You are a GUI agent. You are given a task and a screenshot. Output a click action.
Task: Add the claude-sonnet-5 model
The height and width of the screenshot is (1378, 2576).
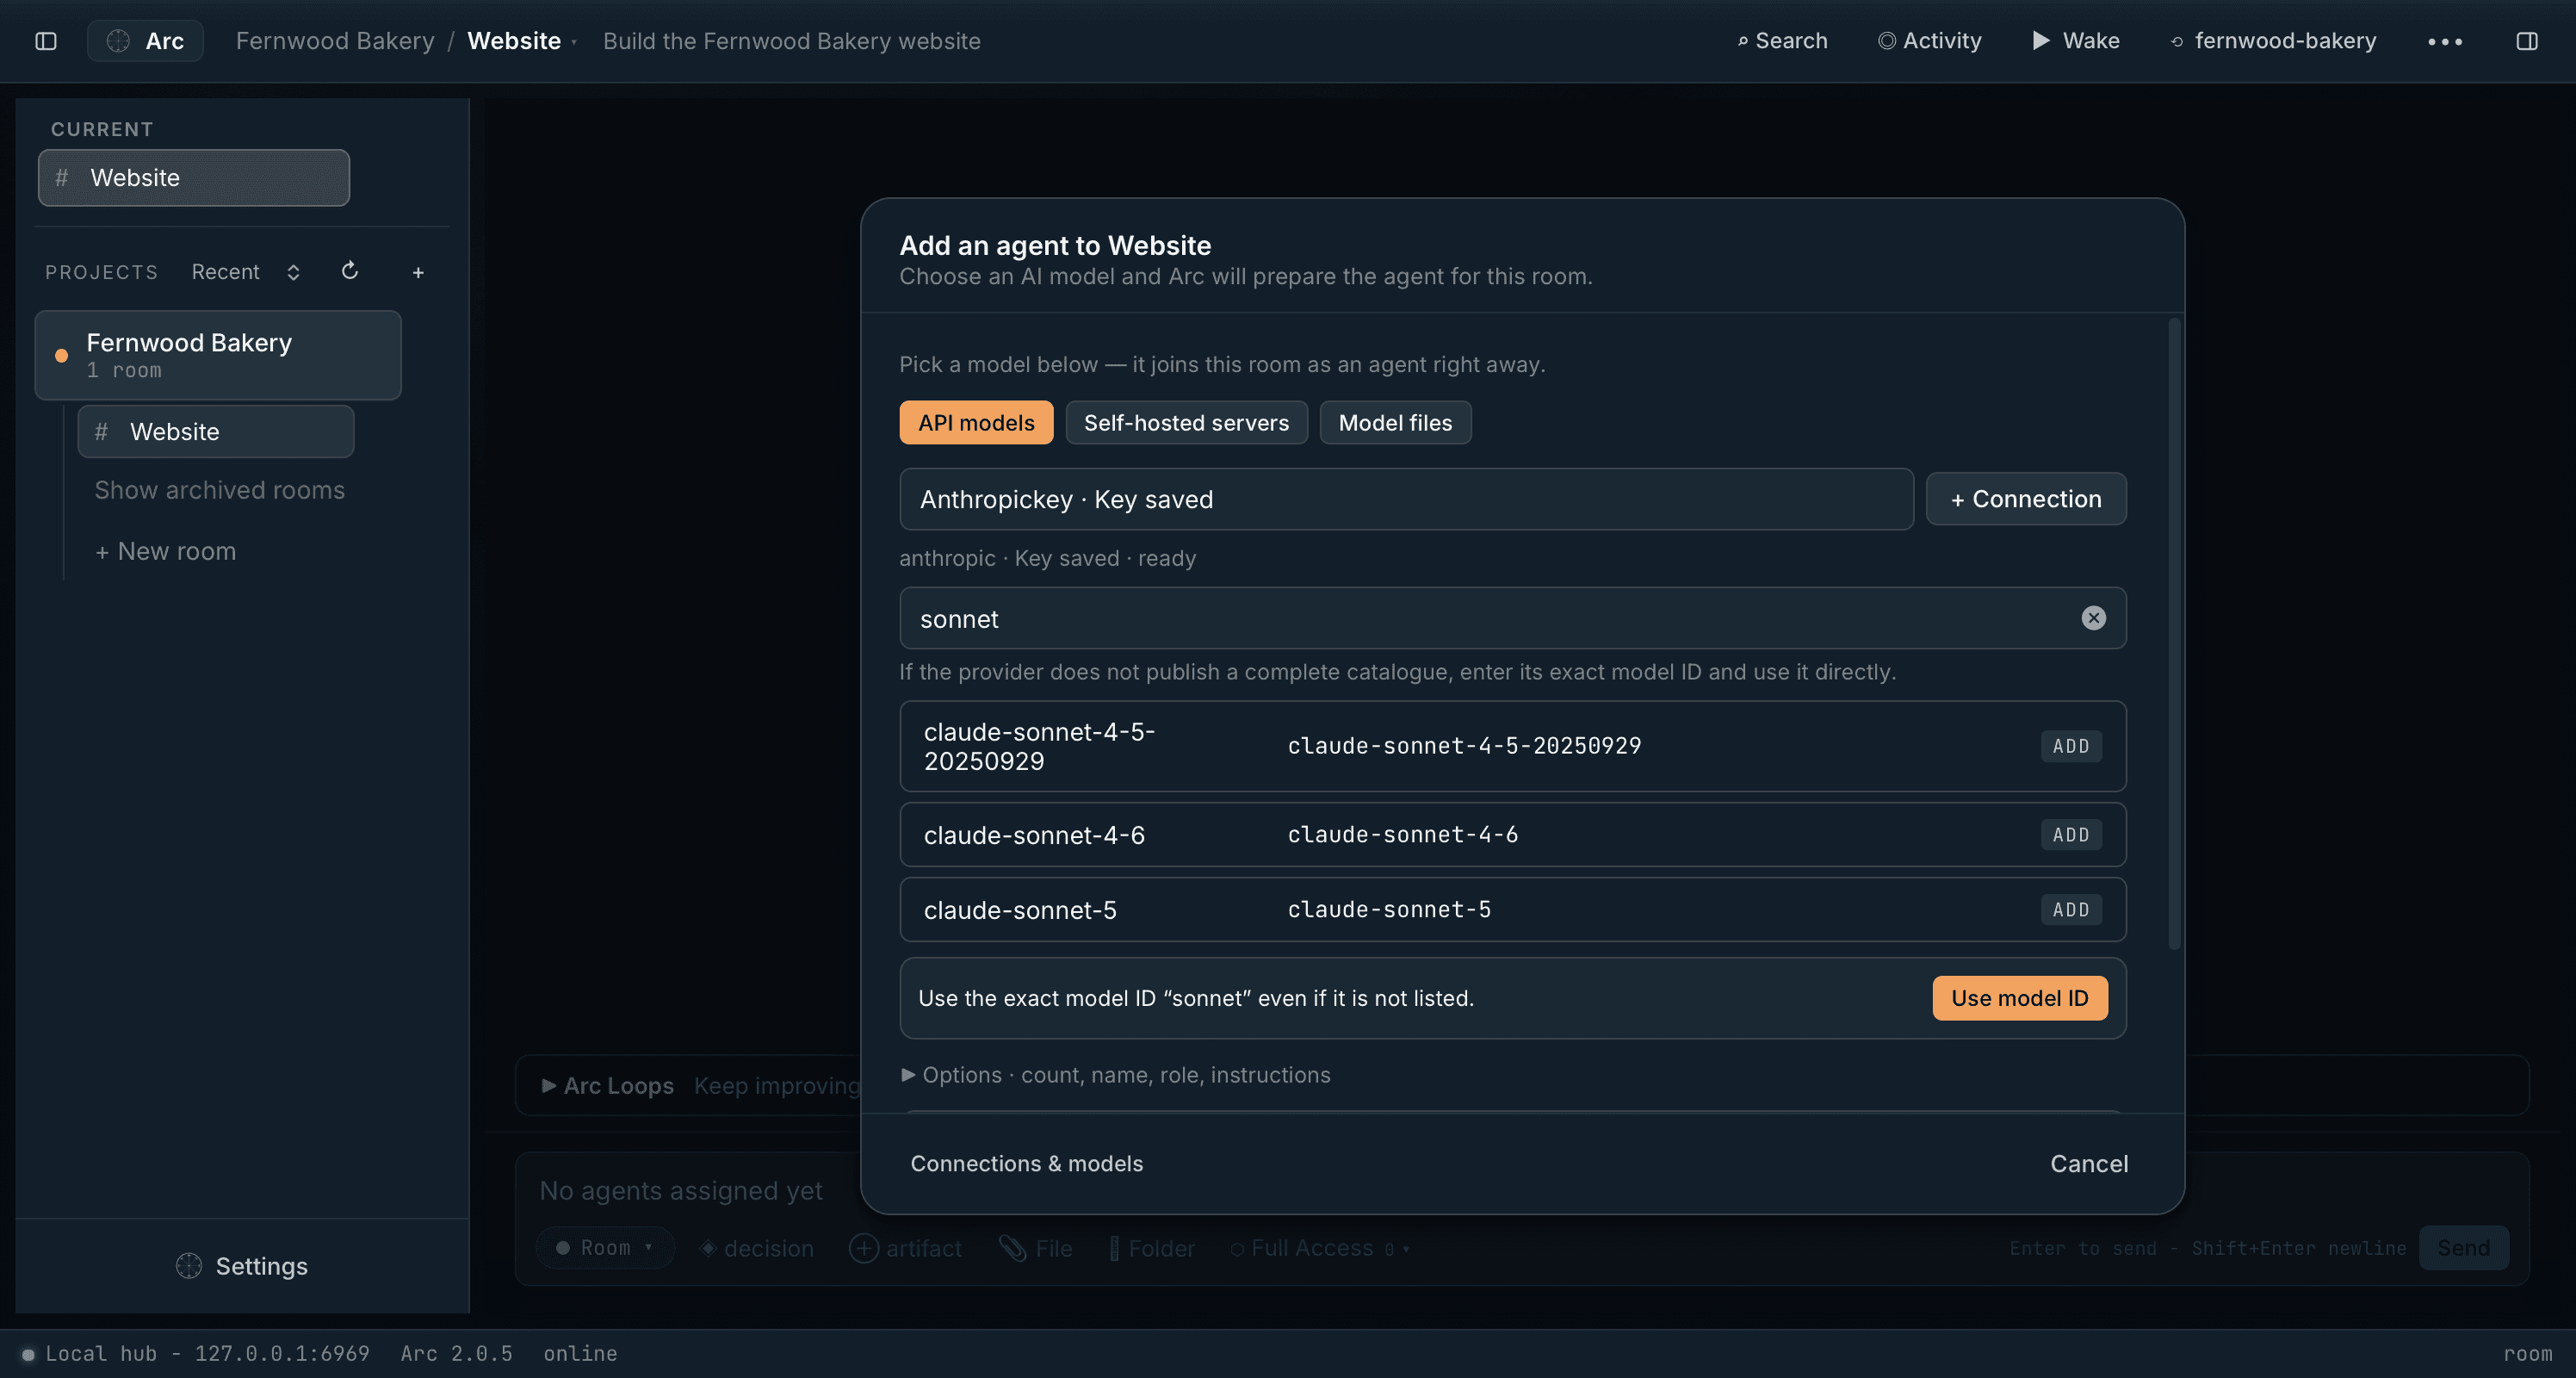click(x=2071, y=910)
